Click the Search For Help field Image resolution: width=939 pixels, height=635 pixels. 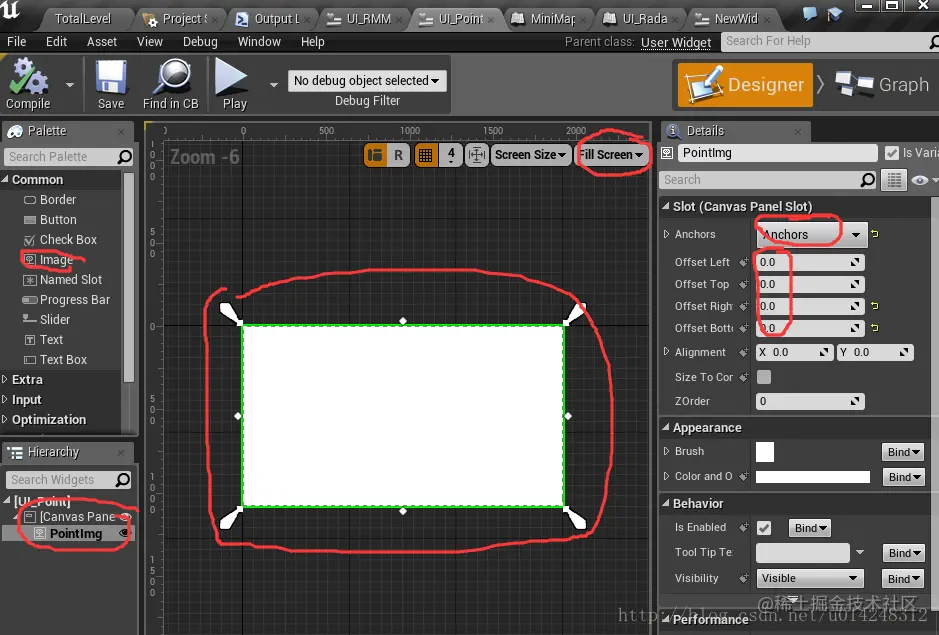coord(825,41)
